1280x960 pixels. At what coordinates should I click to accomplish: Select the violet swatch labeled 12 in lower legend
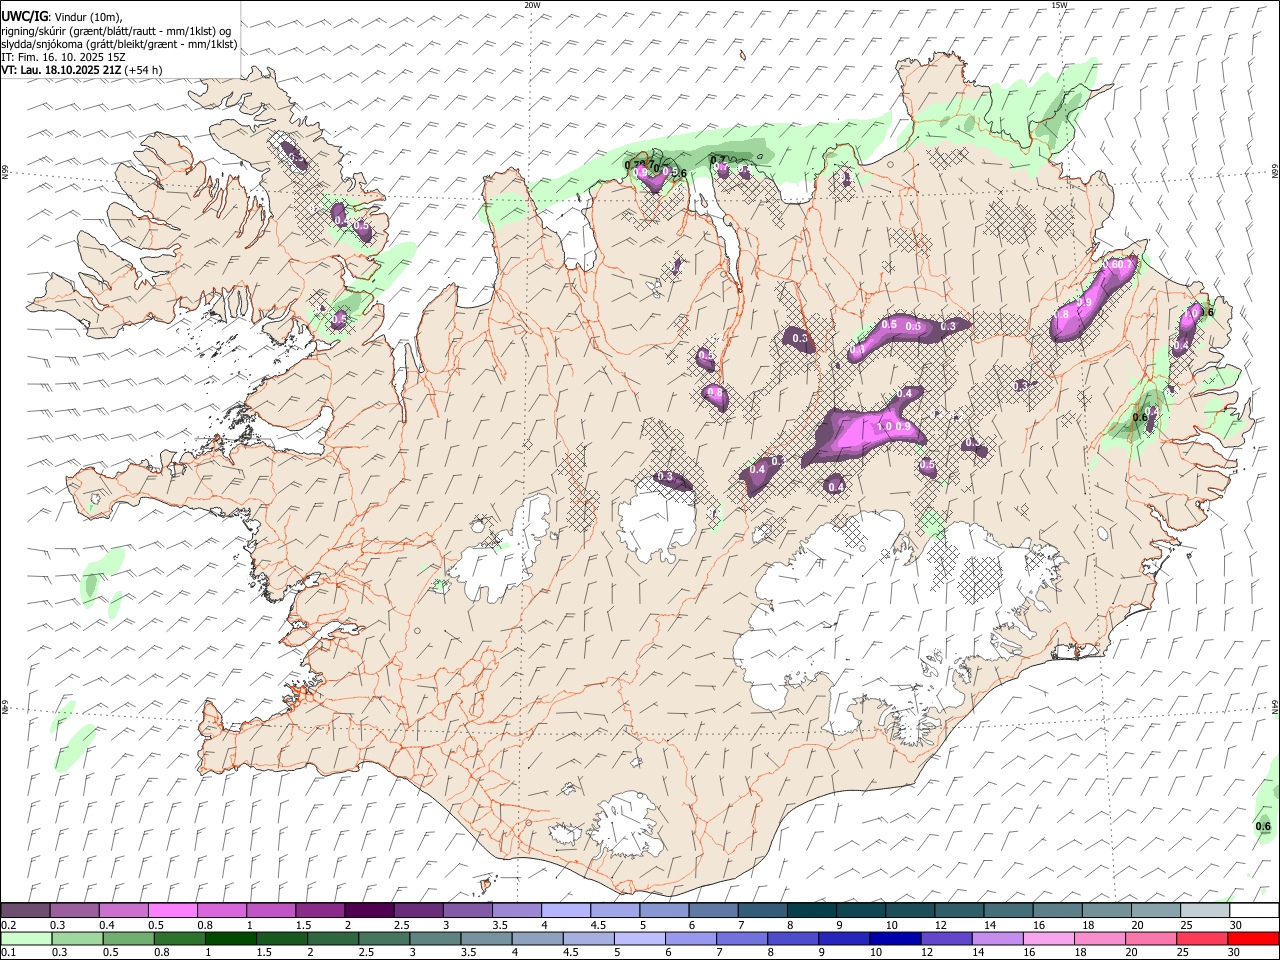pos(946,939)
